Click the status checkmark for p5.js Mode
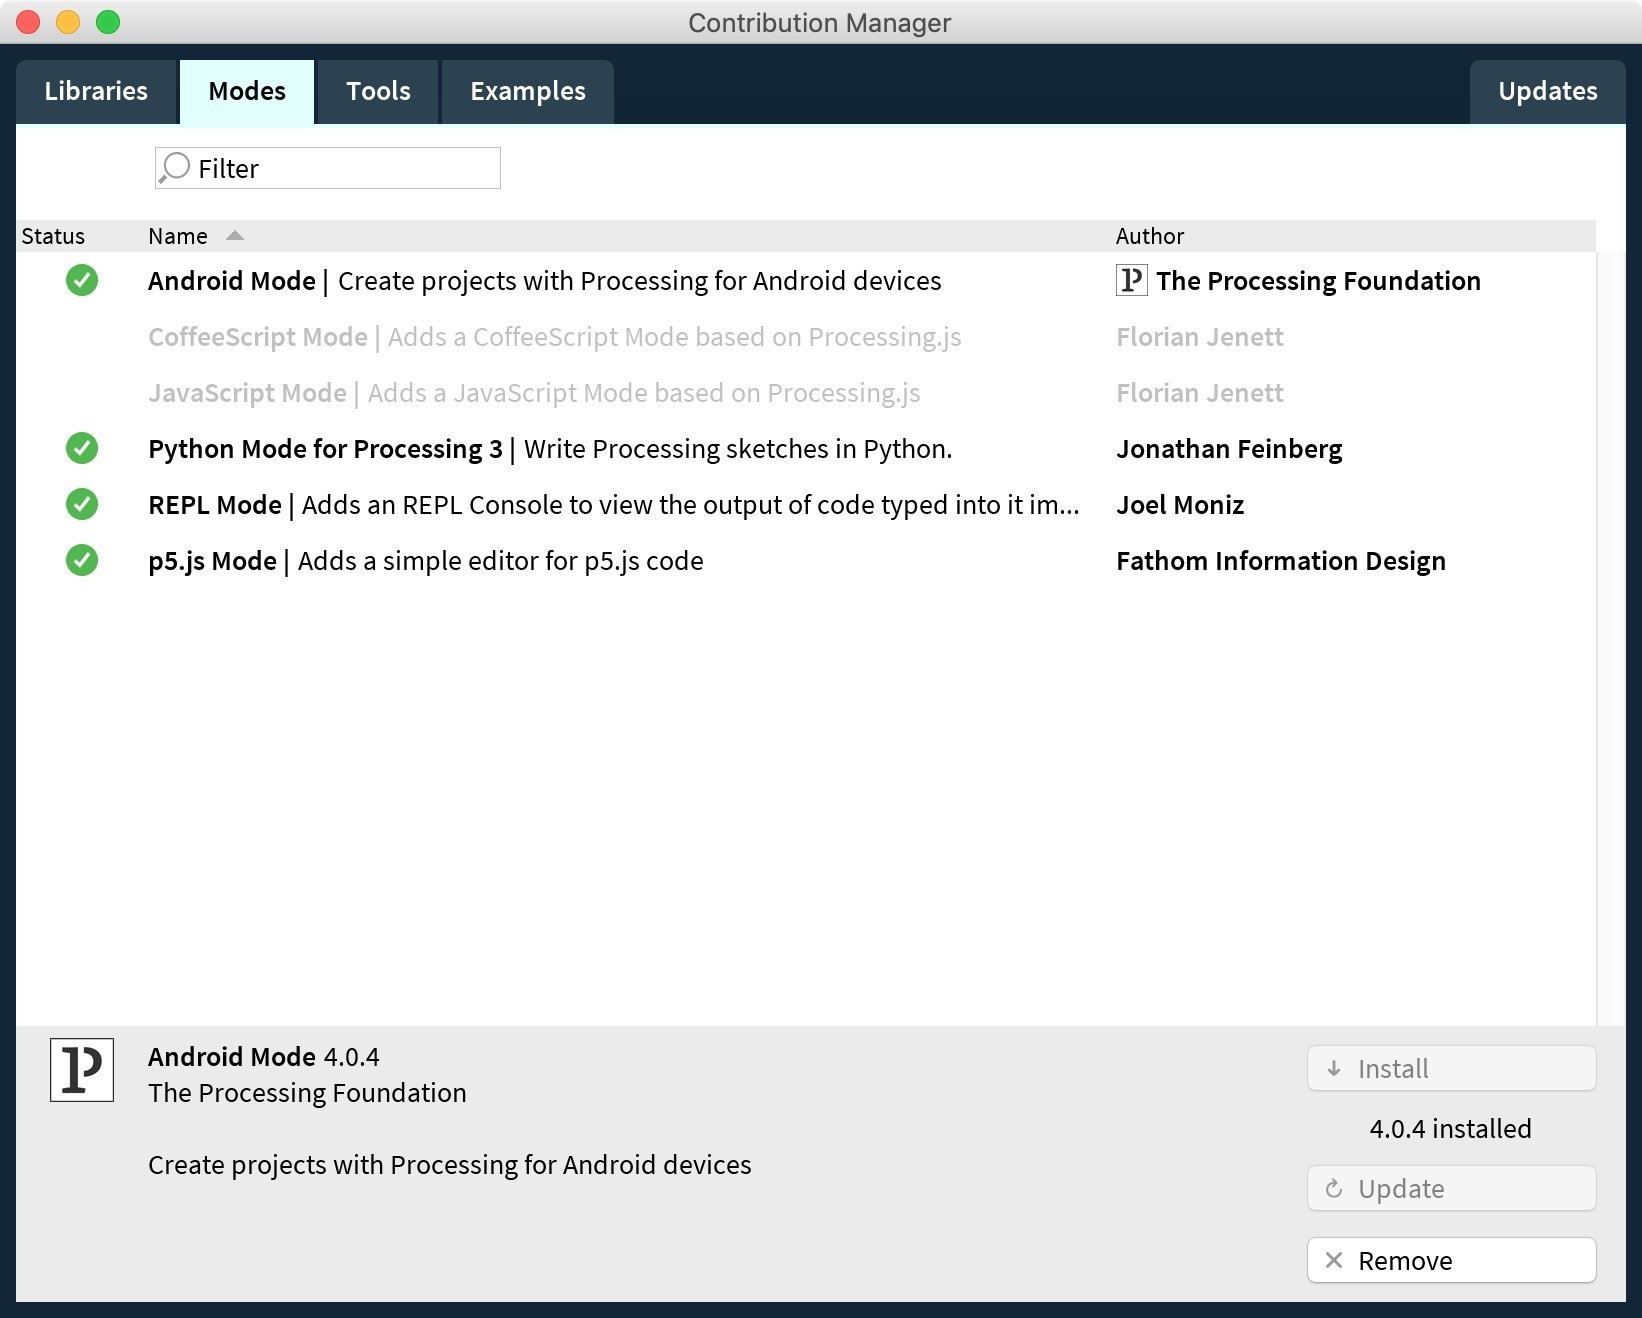 click(82, 561)
